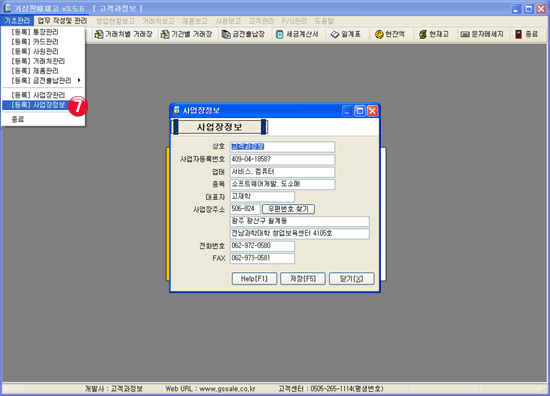
Task: Open the 문자메세지 text message toolbar button
Action: coord(482,34)
